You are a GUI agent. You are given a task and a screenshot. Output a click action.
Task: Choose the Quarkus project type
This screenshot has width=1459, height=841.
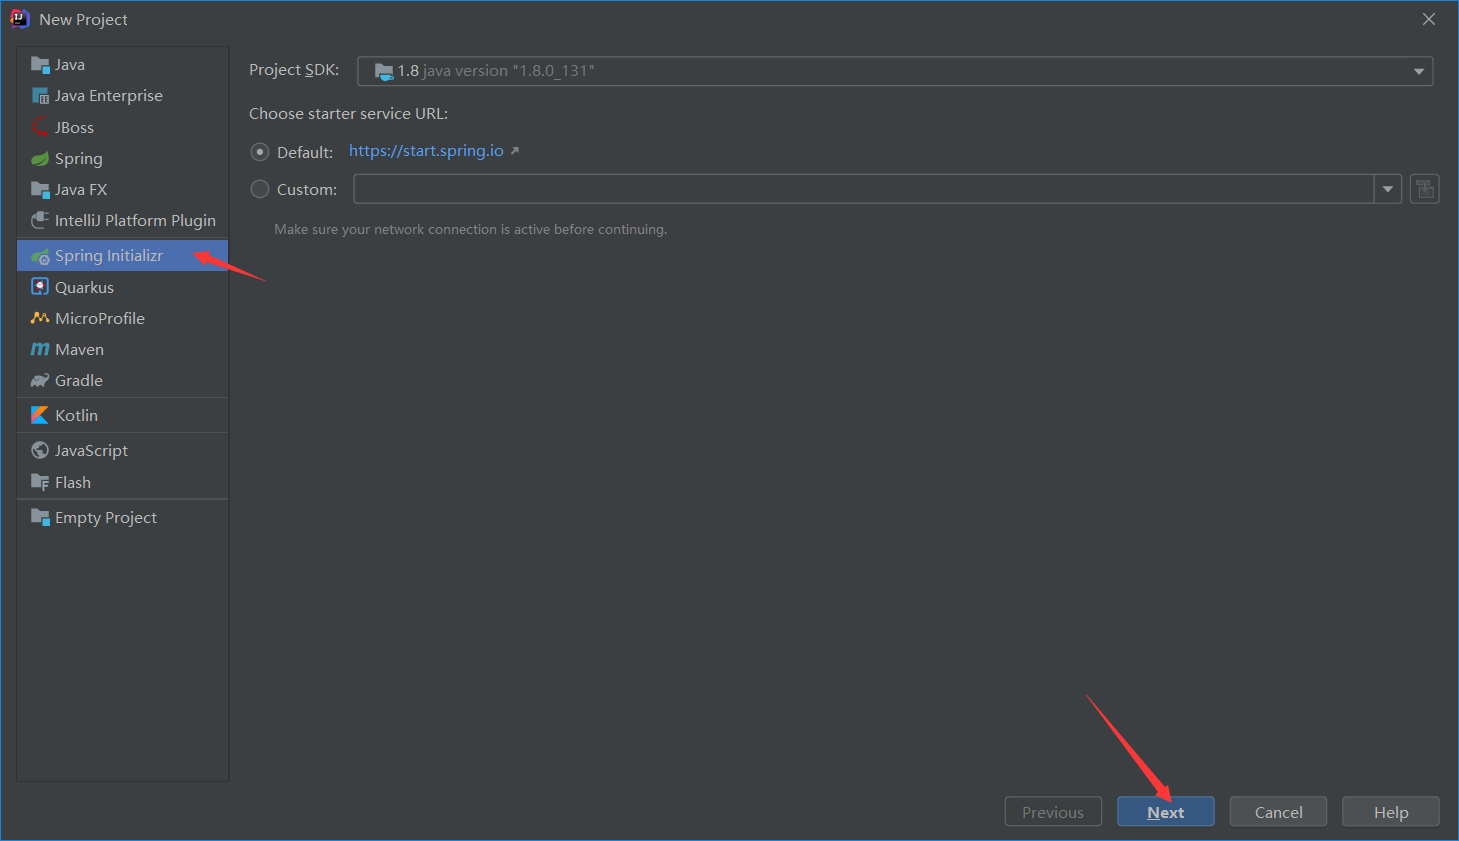tap(123, 287)
